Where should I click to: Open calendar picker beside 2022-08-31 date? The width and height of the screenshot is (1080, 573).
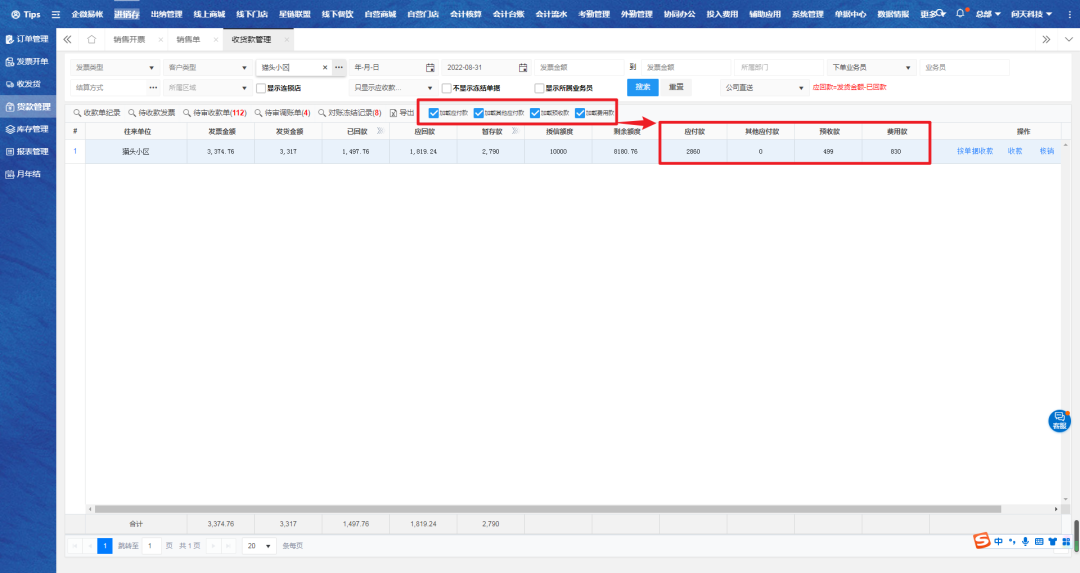point(522,68)
